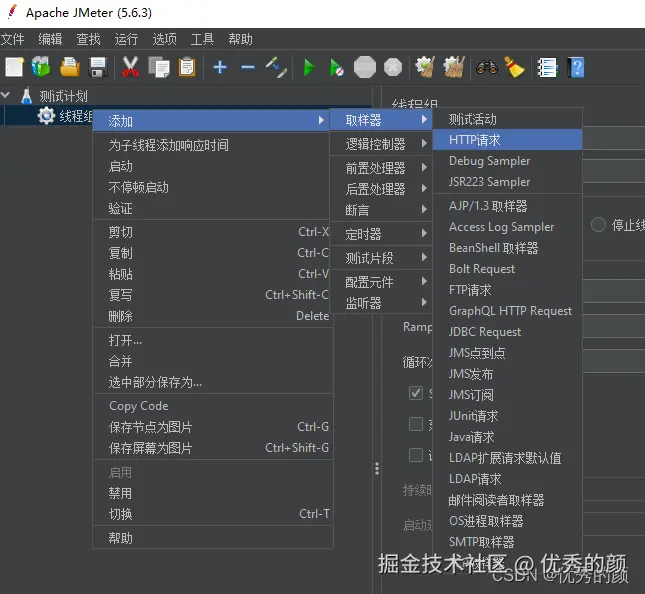Open the 工具 menu

(x=202, y=39)
